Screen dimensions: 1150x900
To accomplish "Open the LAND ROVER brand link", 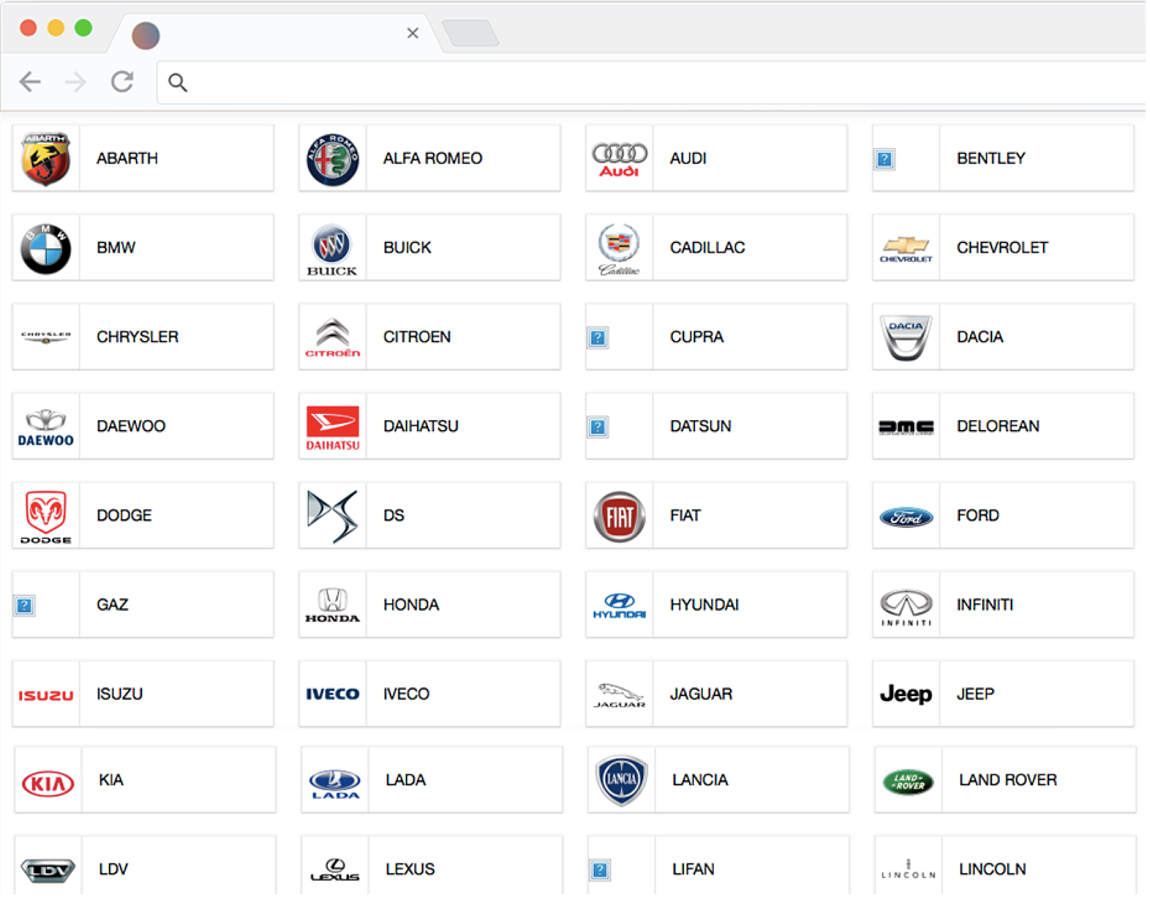I will coord(1006,780).
